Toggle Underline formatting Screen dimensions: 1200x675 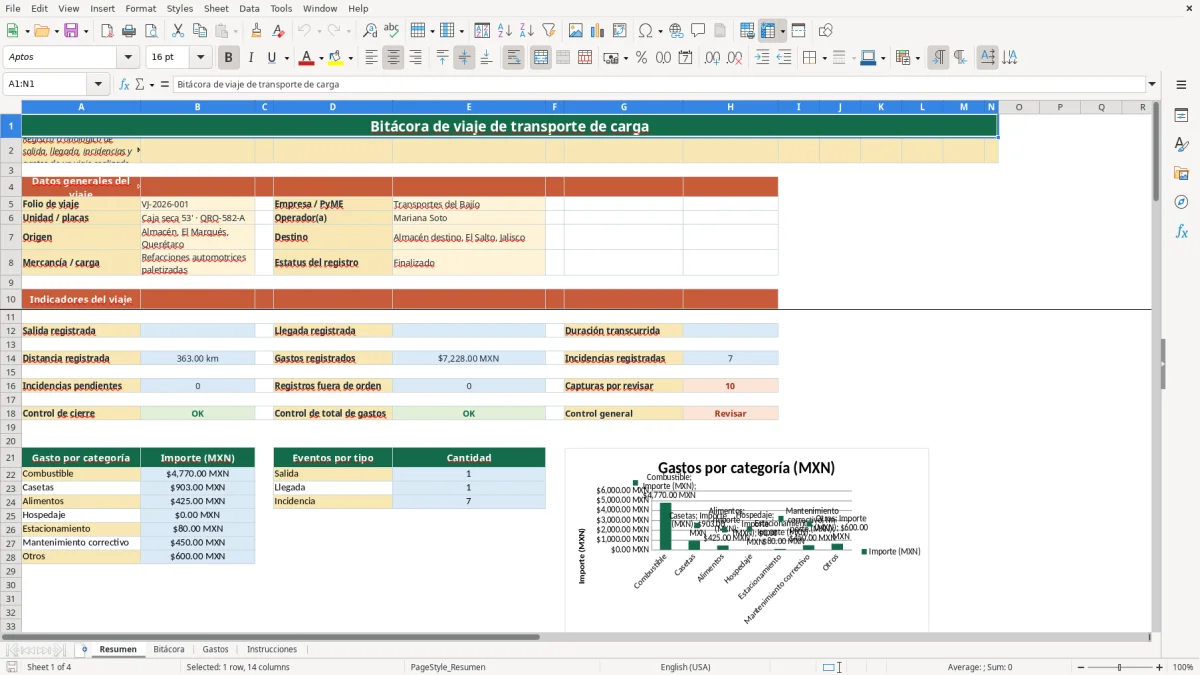(x=272, y=58)
